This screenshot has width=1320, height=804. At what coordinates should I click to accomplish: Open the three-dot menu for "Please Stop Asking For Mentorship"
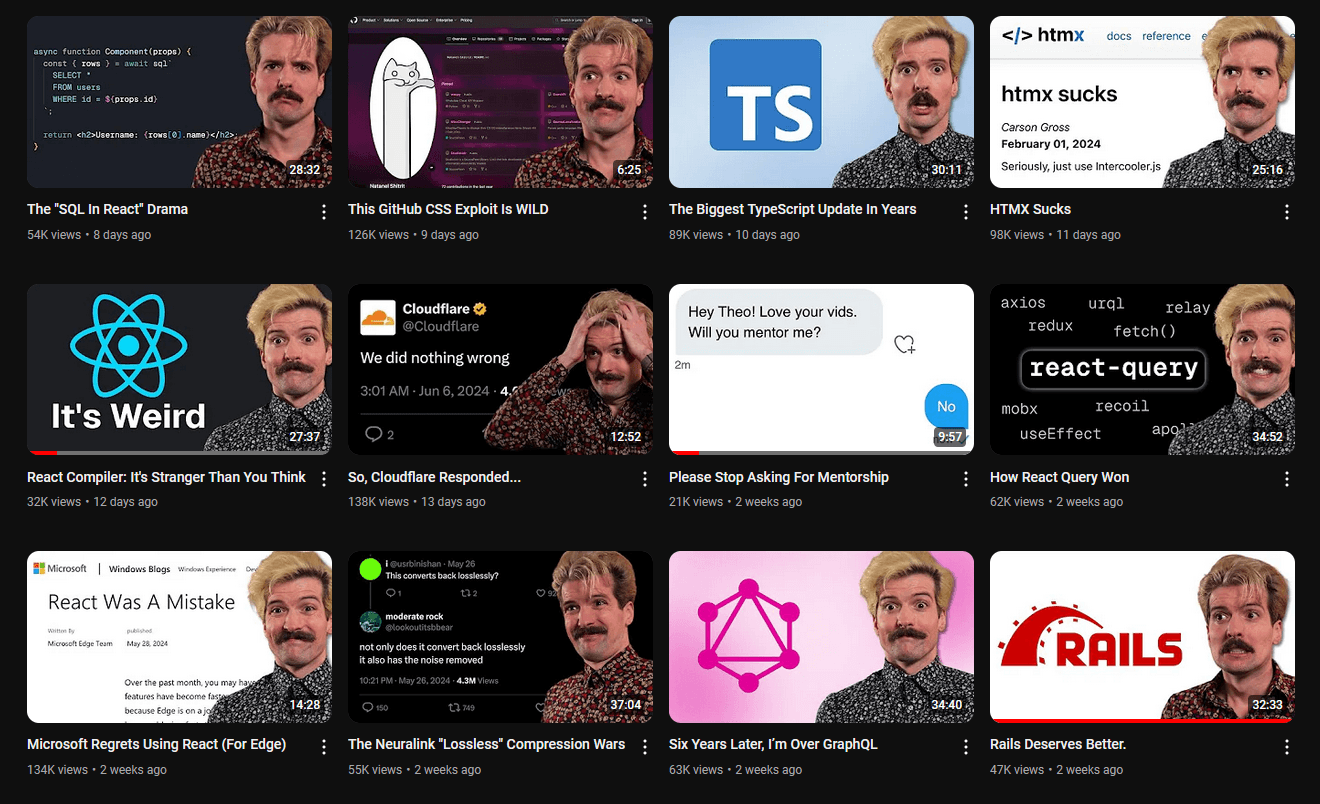965,478
